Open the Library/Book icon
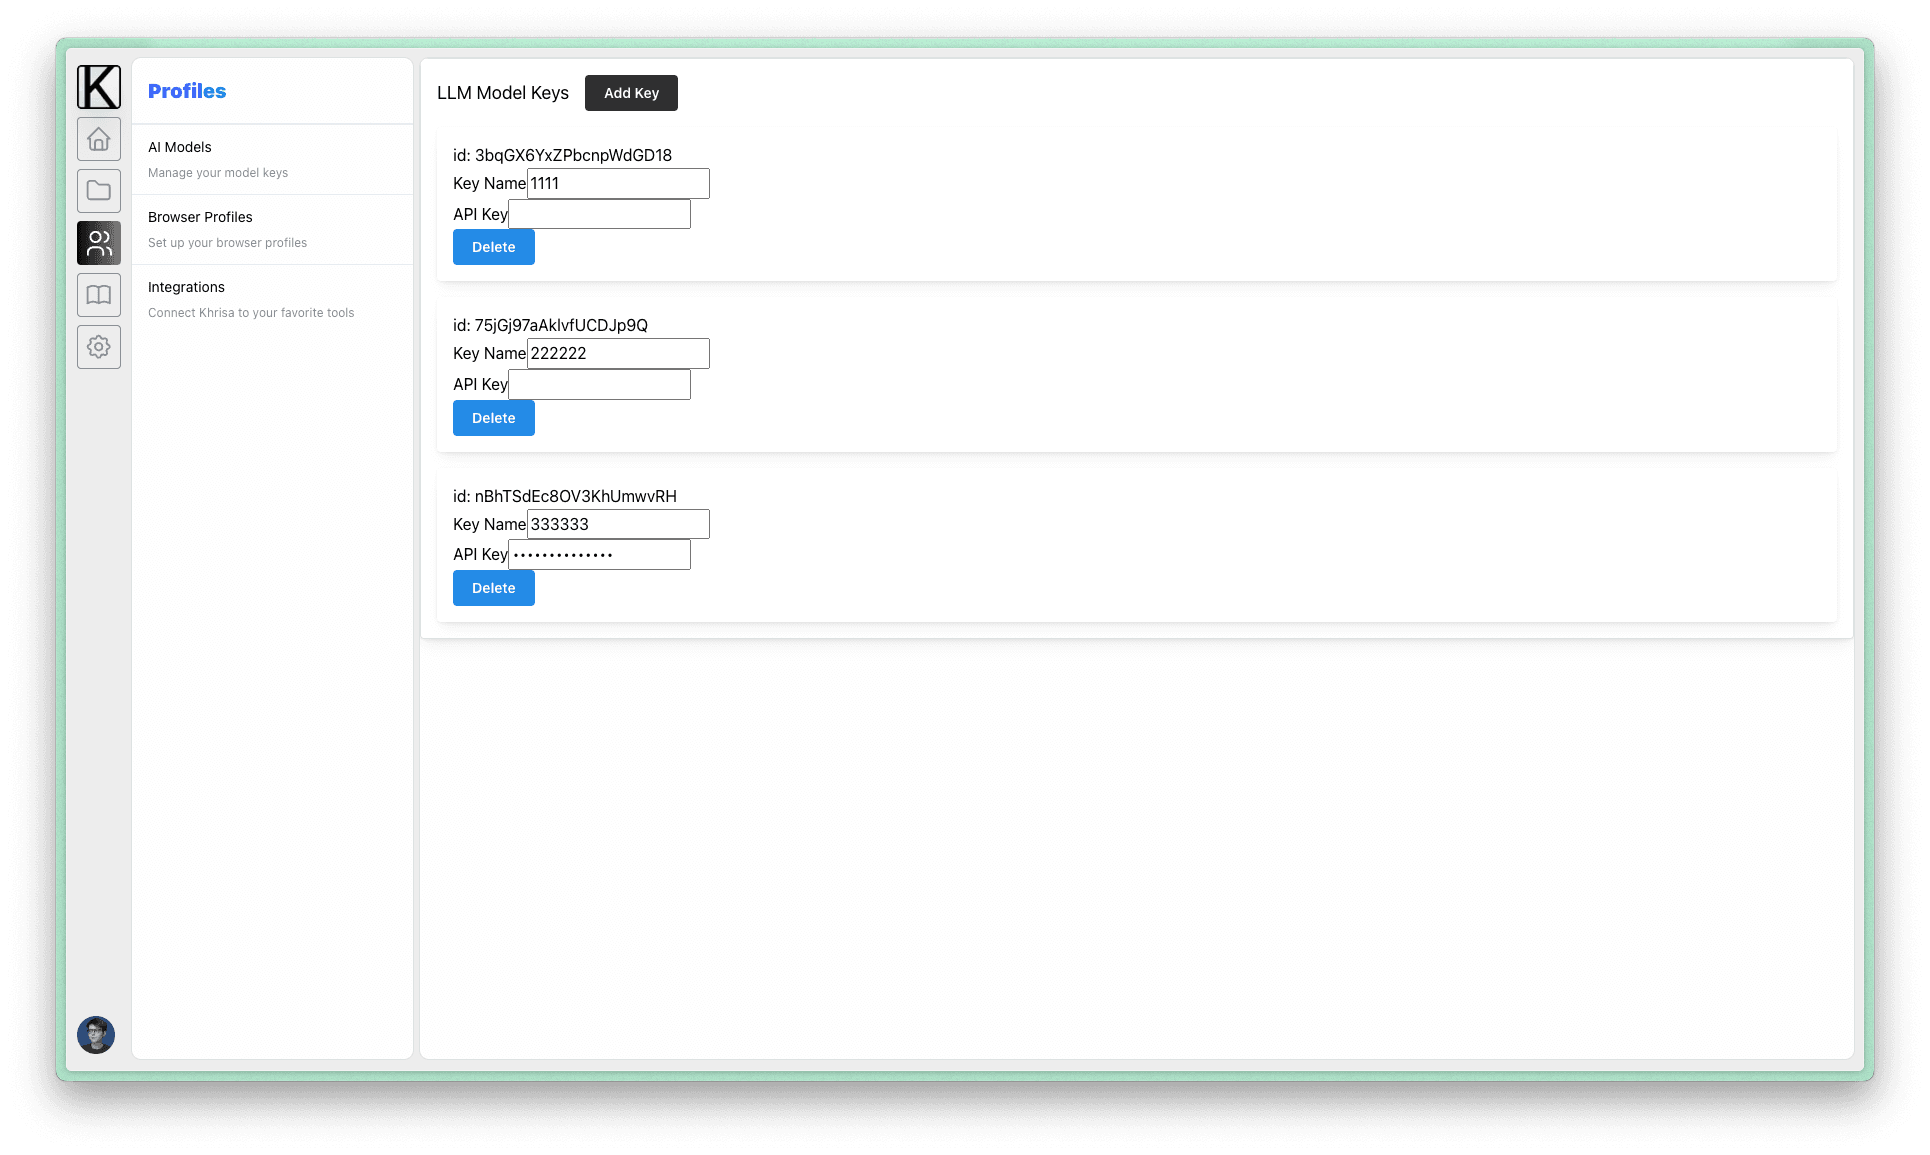Image resolution: width=1930 pixels, height=1155 pixels. 98,294
